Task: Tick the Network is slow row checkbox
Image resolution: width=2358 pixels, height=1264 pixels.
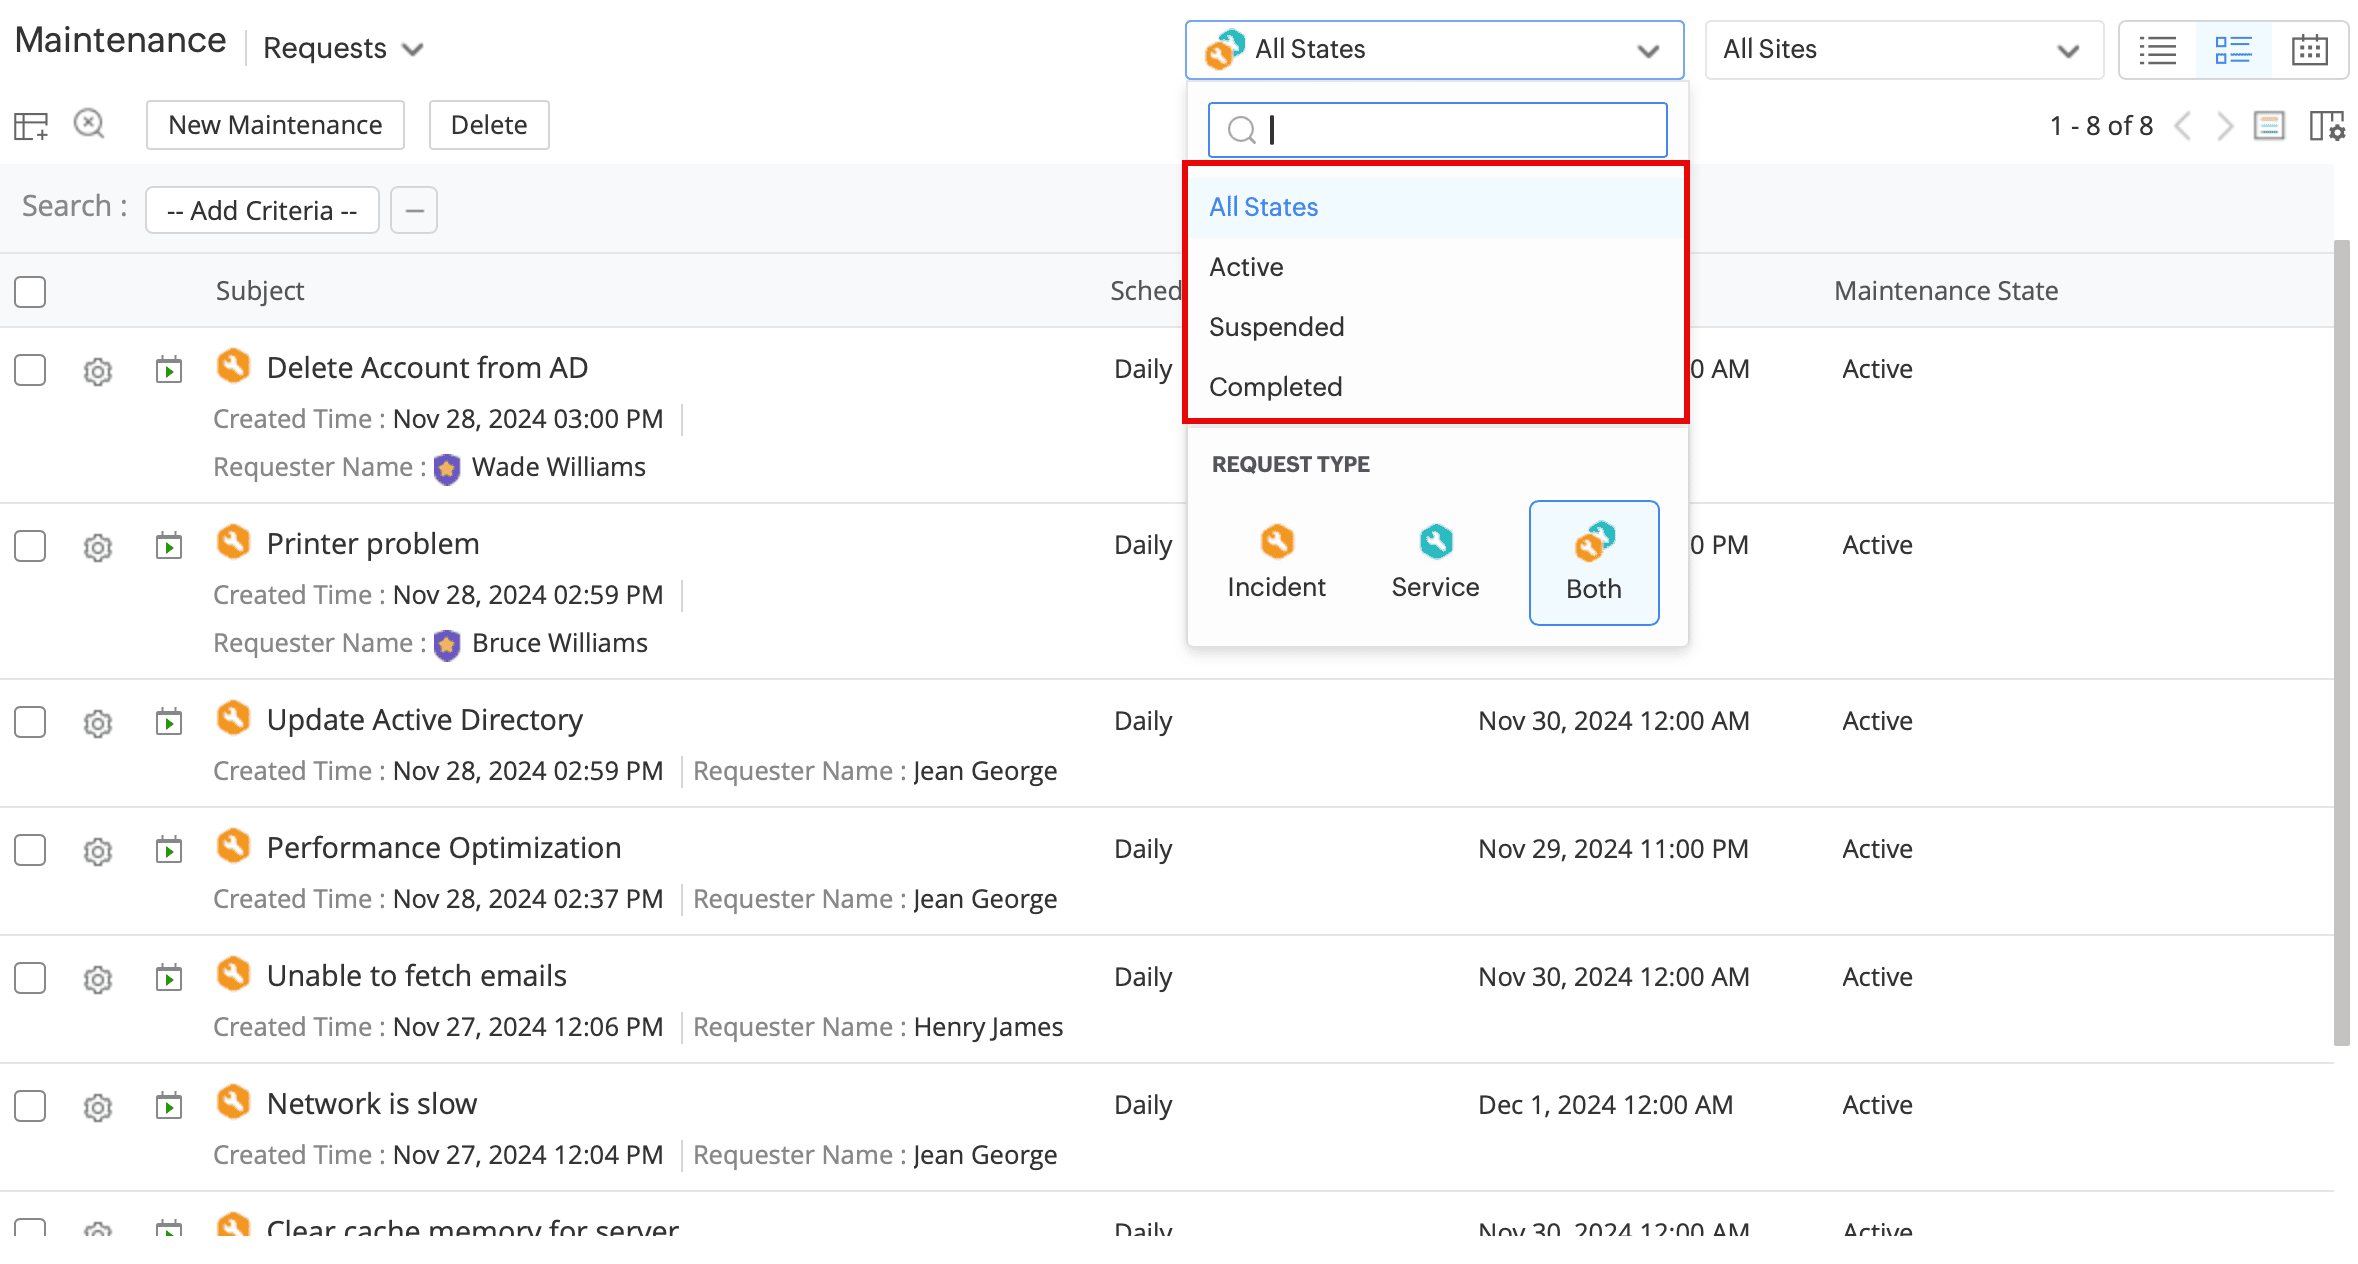Action: click(30, 1106)
